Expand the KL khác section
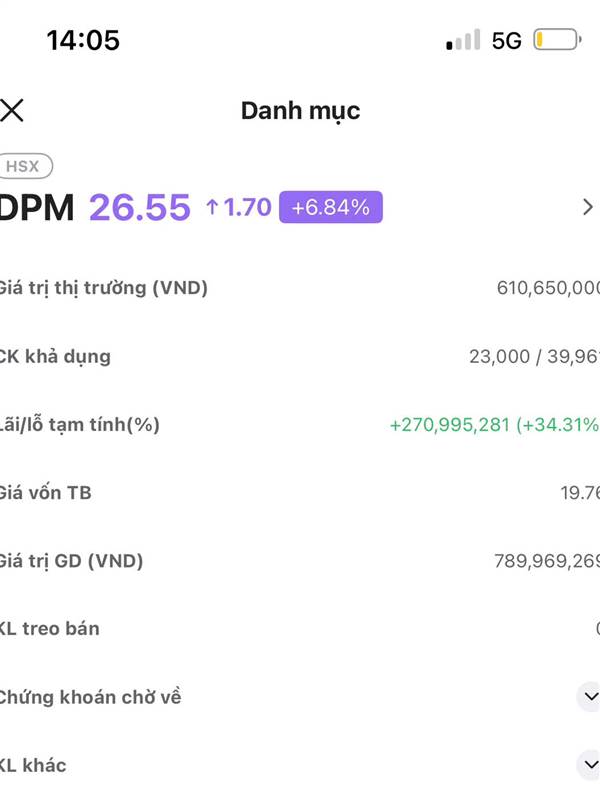Viewport: 600px width, 800px height. 590,765
